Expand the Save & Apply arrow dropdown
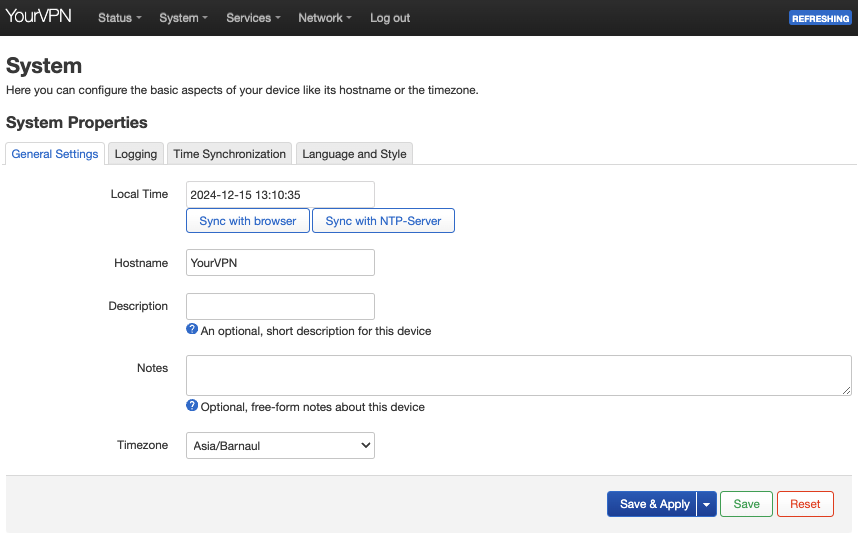 [707, 505]
